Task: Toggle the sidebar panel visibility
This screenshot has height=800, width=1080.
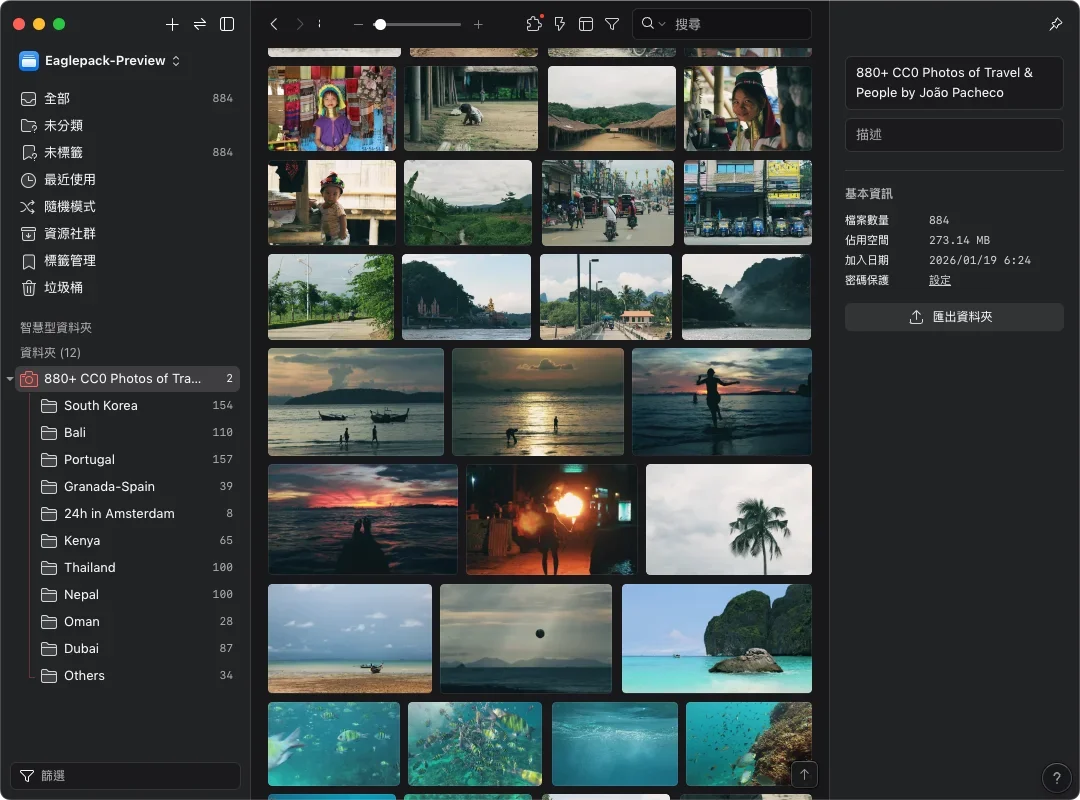Action: [x=227, y=24]
